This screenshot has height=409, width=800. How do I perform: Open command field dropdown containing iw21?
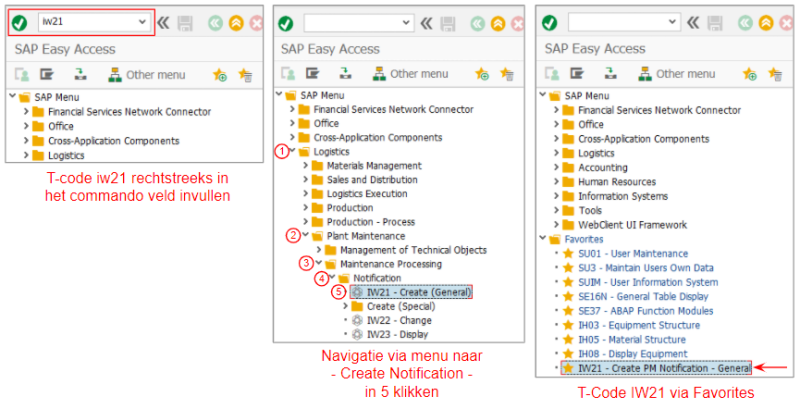pos(142,22)
